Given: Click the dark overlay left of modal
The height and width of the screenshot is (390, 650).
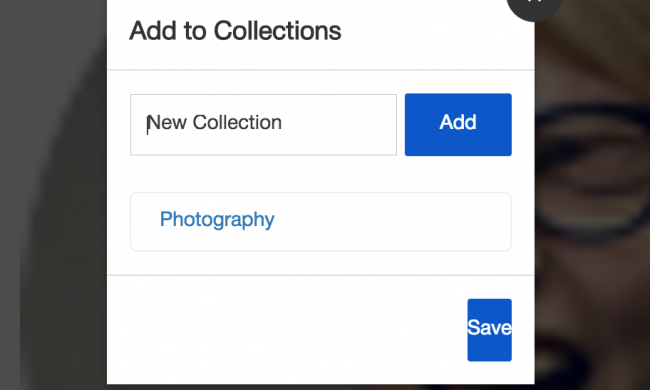Looking at the screenshot, I should [x=53, y=195].
